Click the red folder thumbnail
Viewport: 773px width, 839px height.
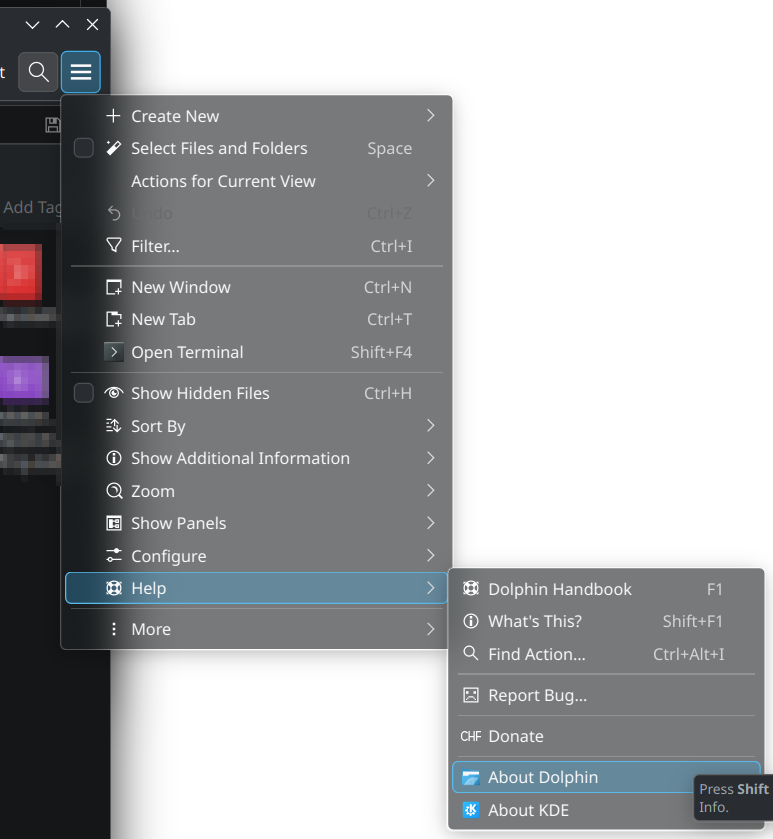click(20, 272)
